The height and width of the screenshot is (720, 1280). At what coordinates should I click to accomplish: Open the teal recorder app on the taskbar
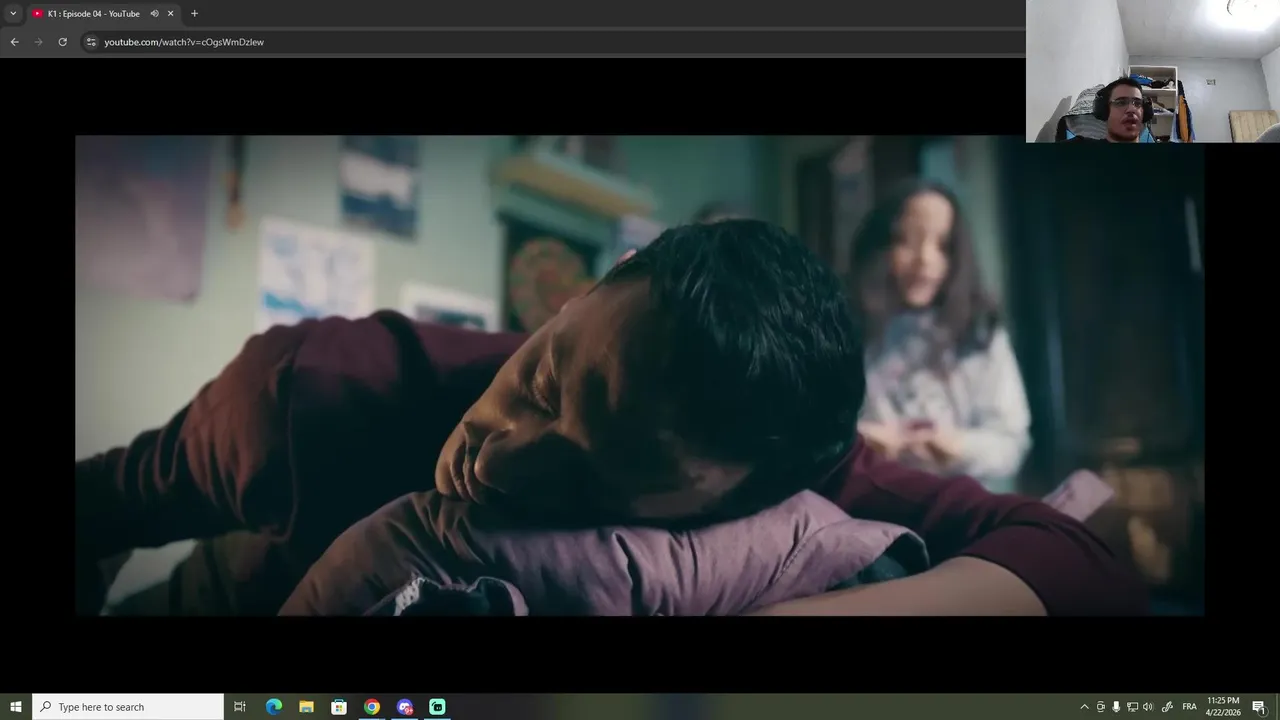pos(437,707)
